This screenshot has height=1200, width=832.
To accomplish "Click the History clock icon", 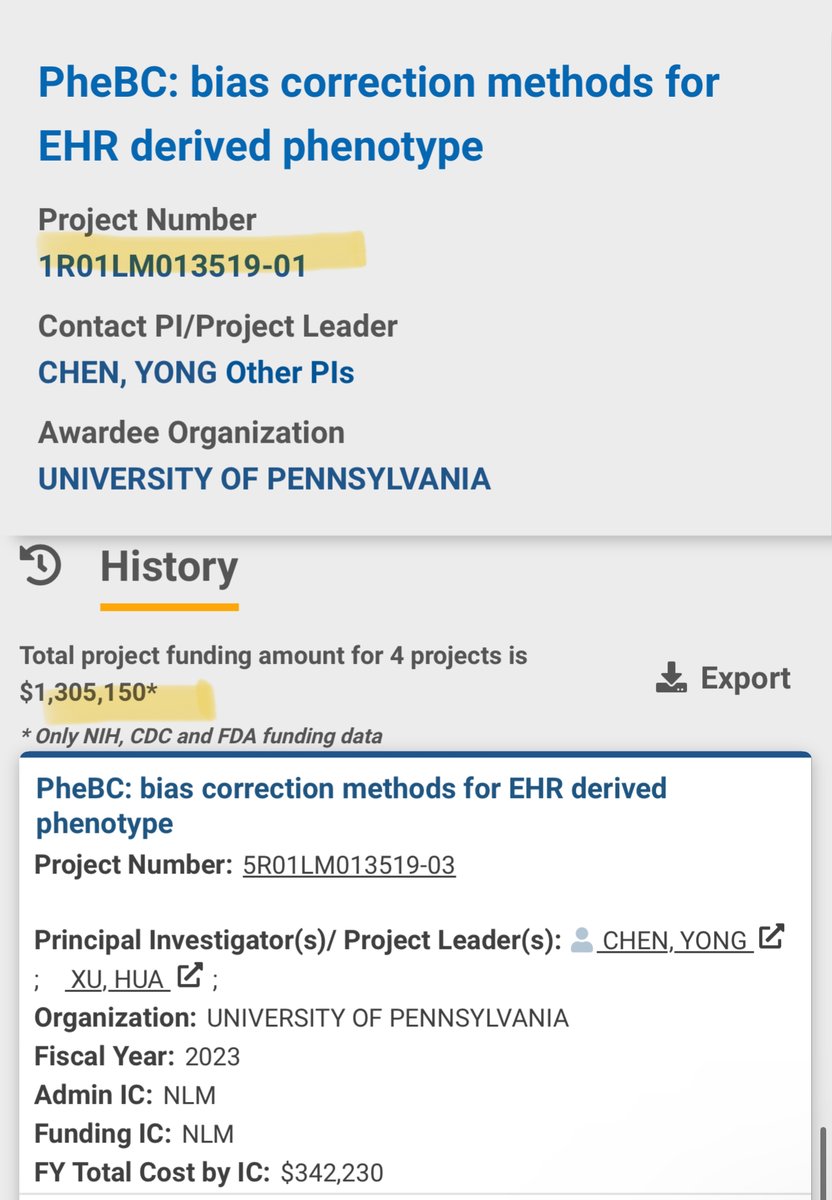I will click(41, 567).
